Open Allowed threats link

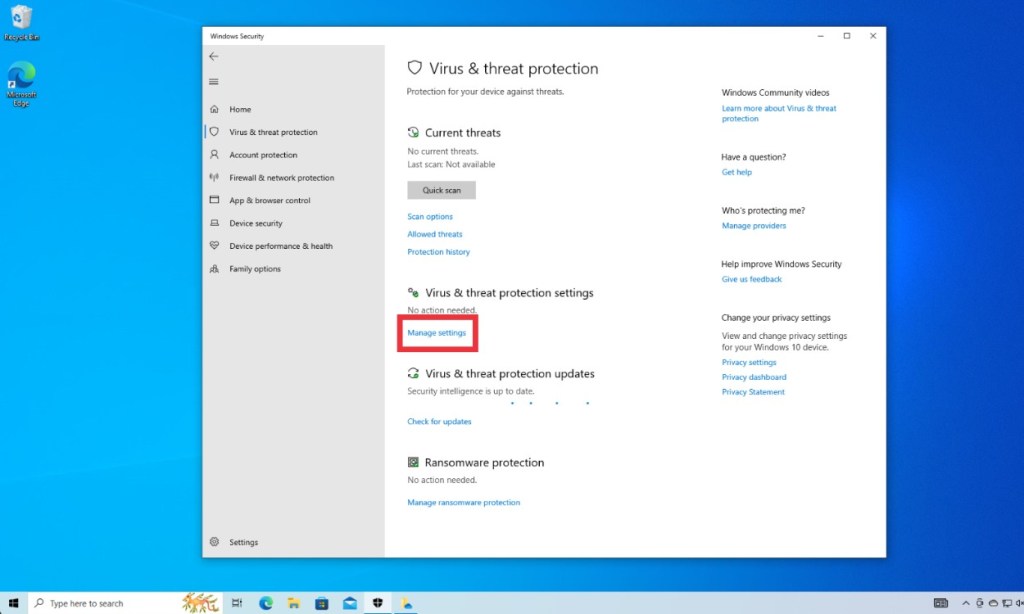[434, 234]
